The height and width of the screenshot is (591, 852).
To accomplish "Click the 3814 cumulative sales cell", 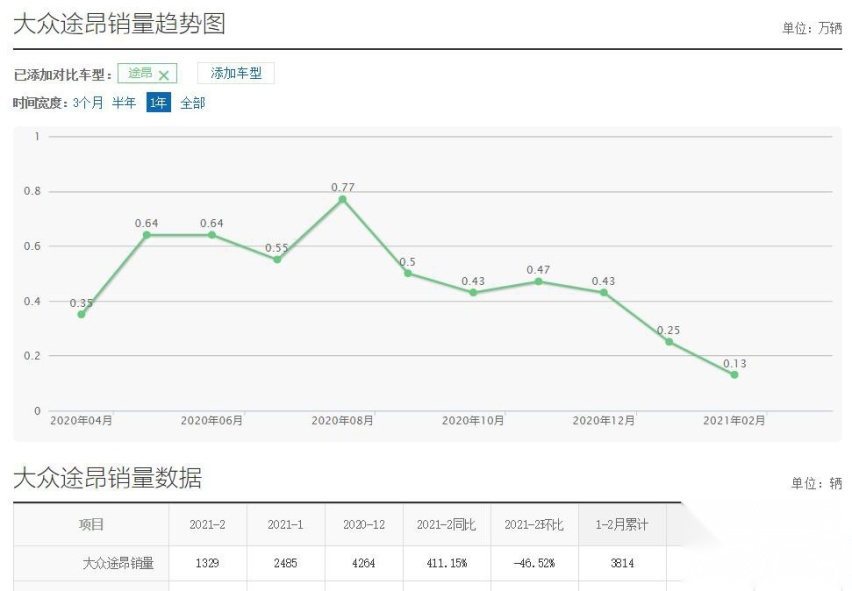I will [622, 563].
